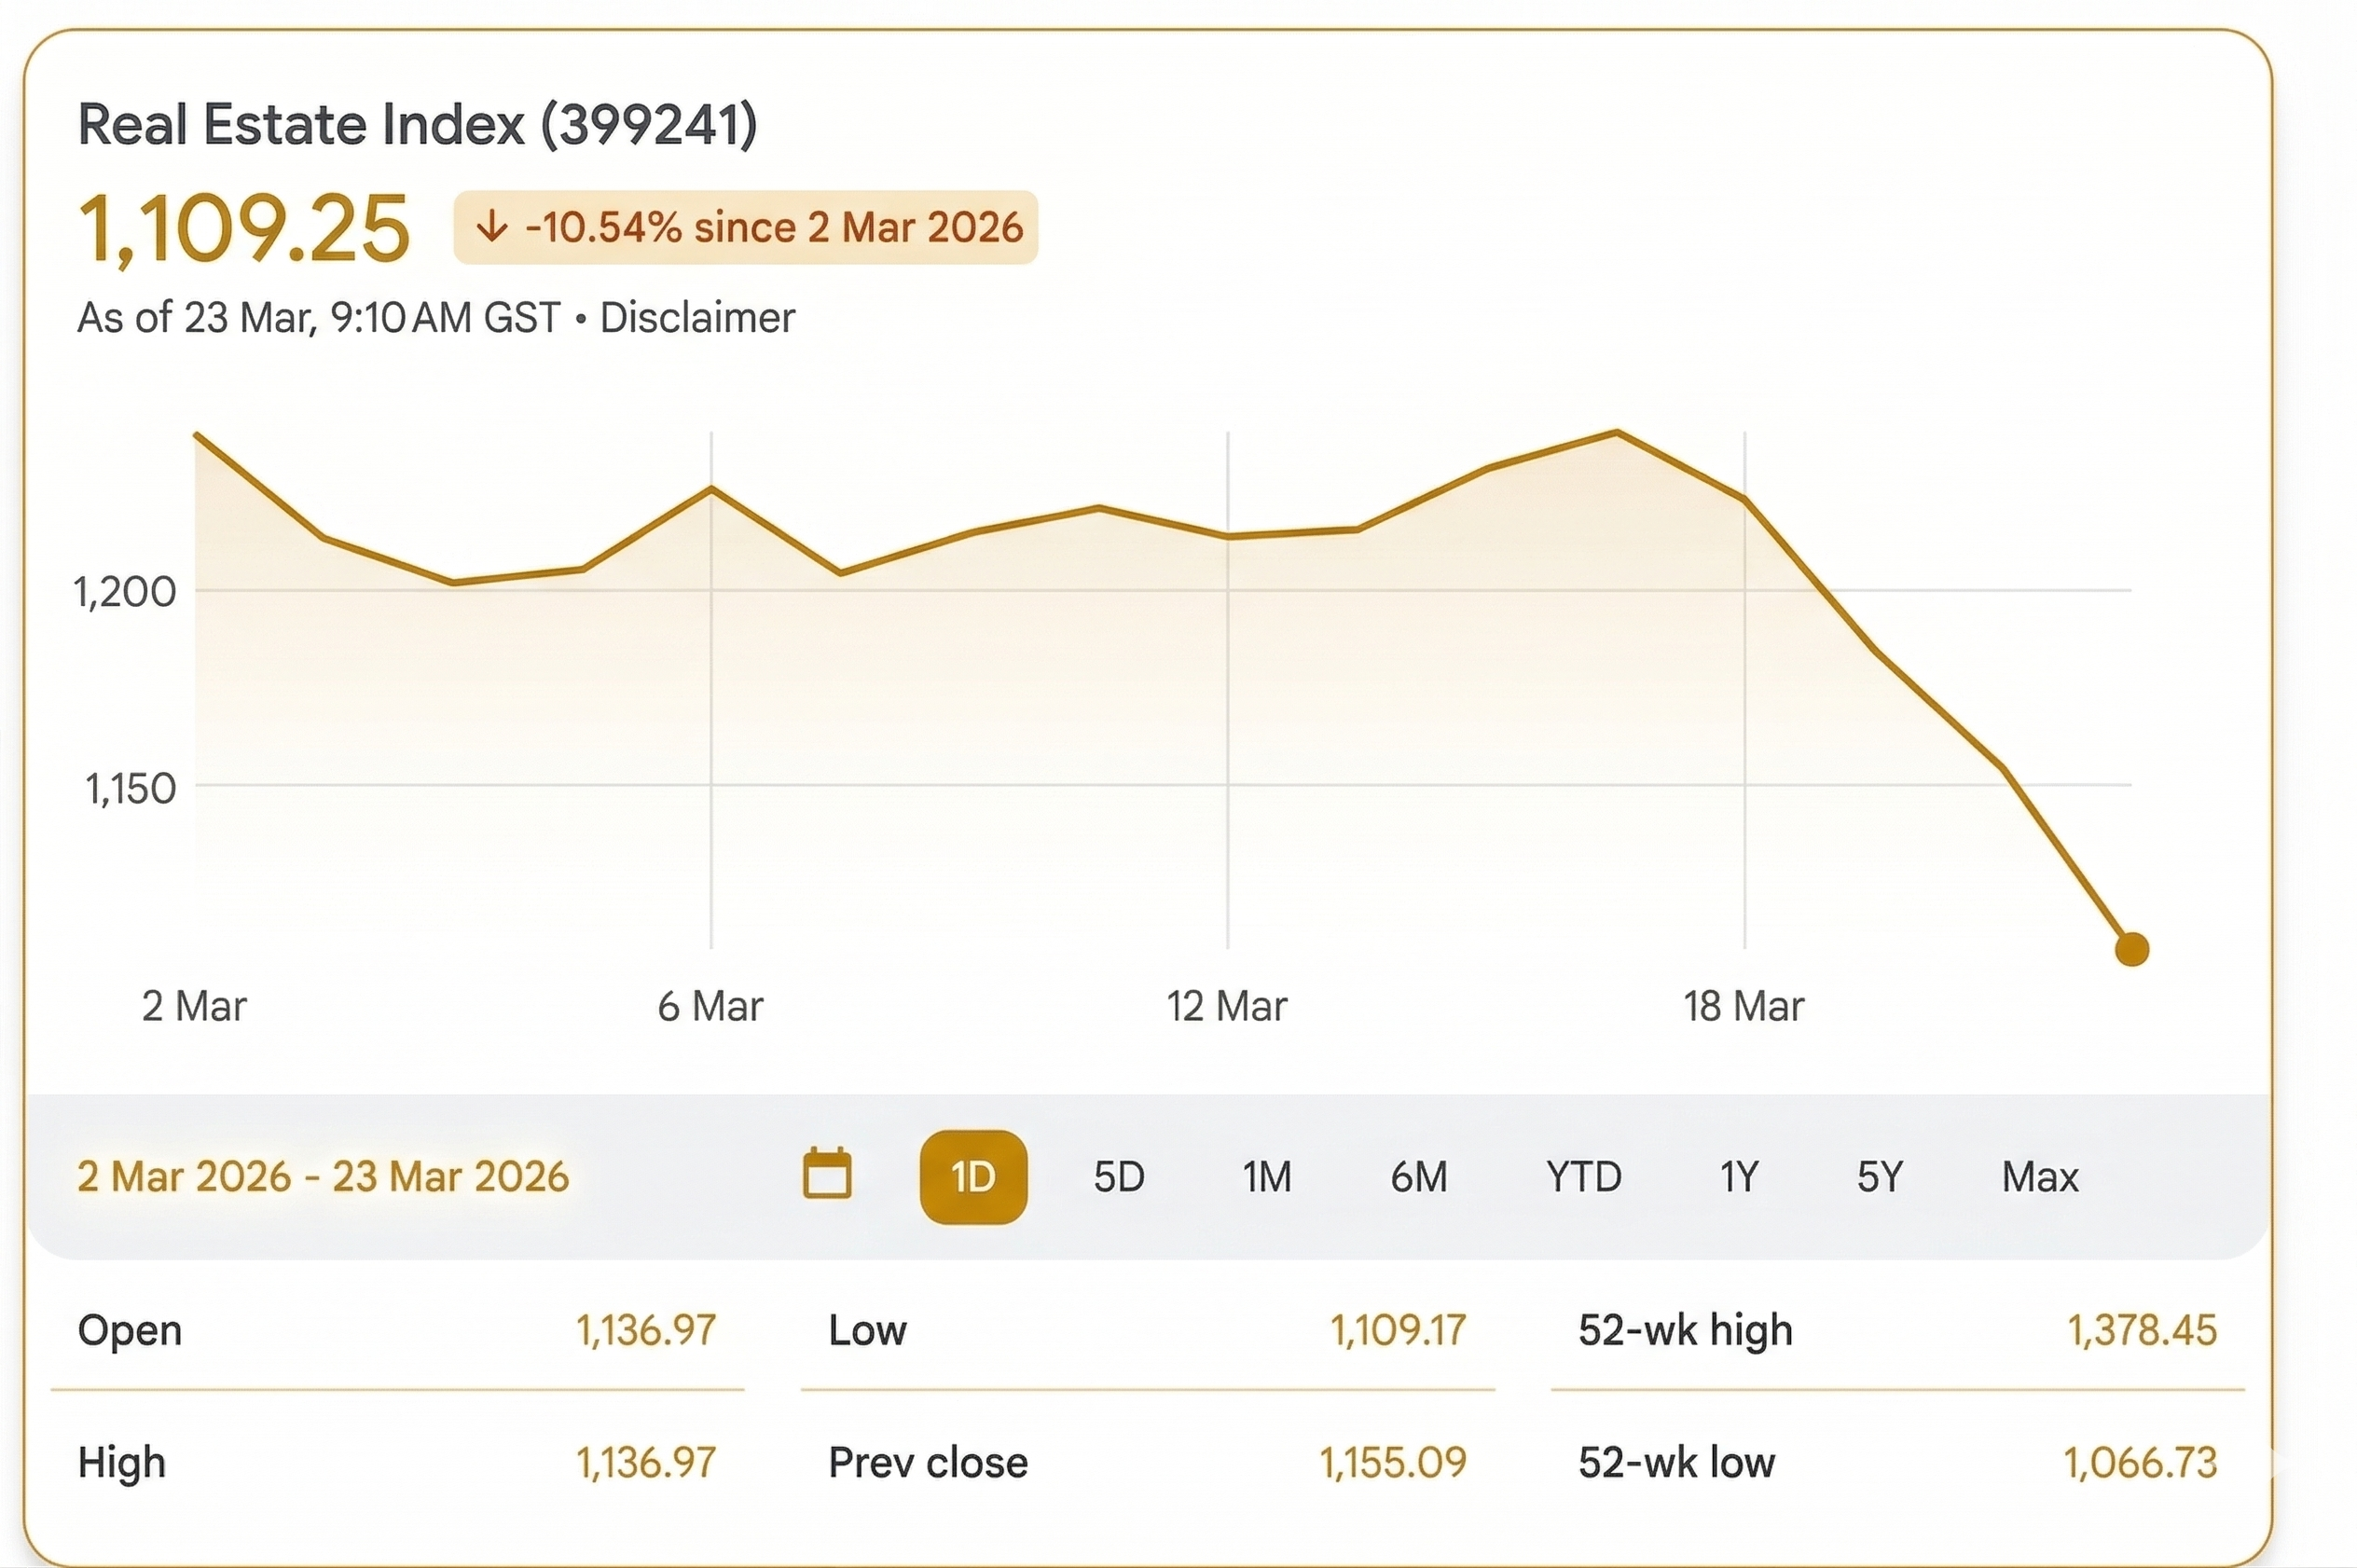Select the 1M chart period
Image resolution: width=2357 pixels, height=1568 pixels.
(1266, 1177)
